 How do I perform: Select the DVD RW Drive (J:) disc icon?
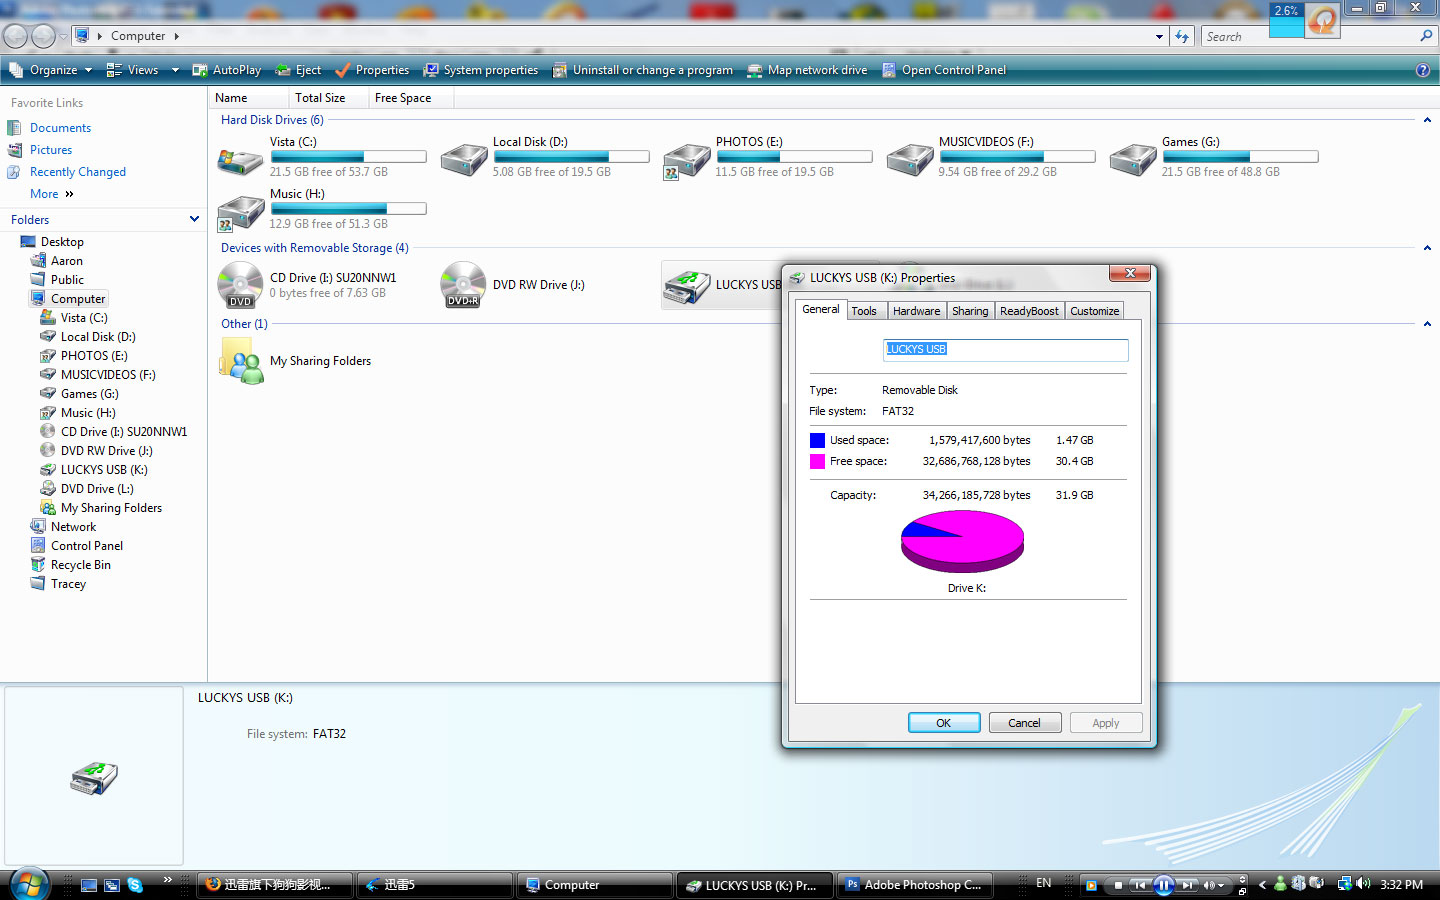point(464,285)
